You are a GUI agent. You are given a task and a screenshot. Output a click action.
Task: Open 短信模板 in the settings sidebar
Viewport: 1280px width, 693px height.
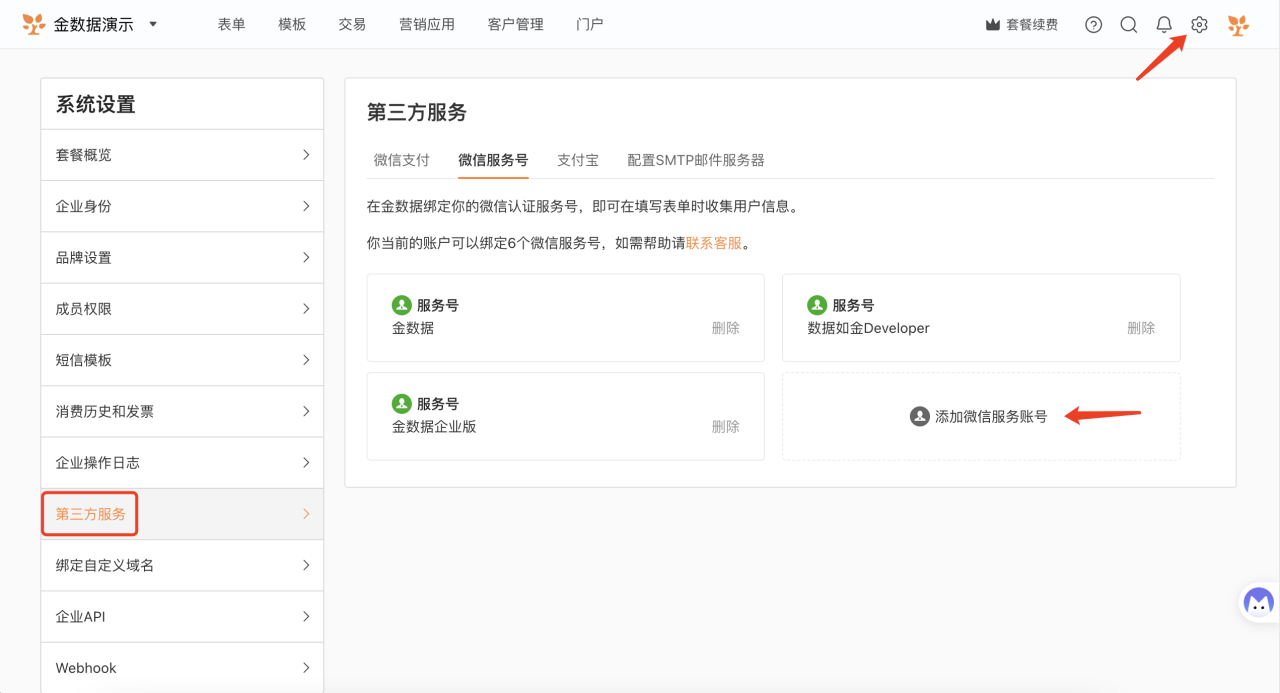(x=182, y=360)
